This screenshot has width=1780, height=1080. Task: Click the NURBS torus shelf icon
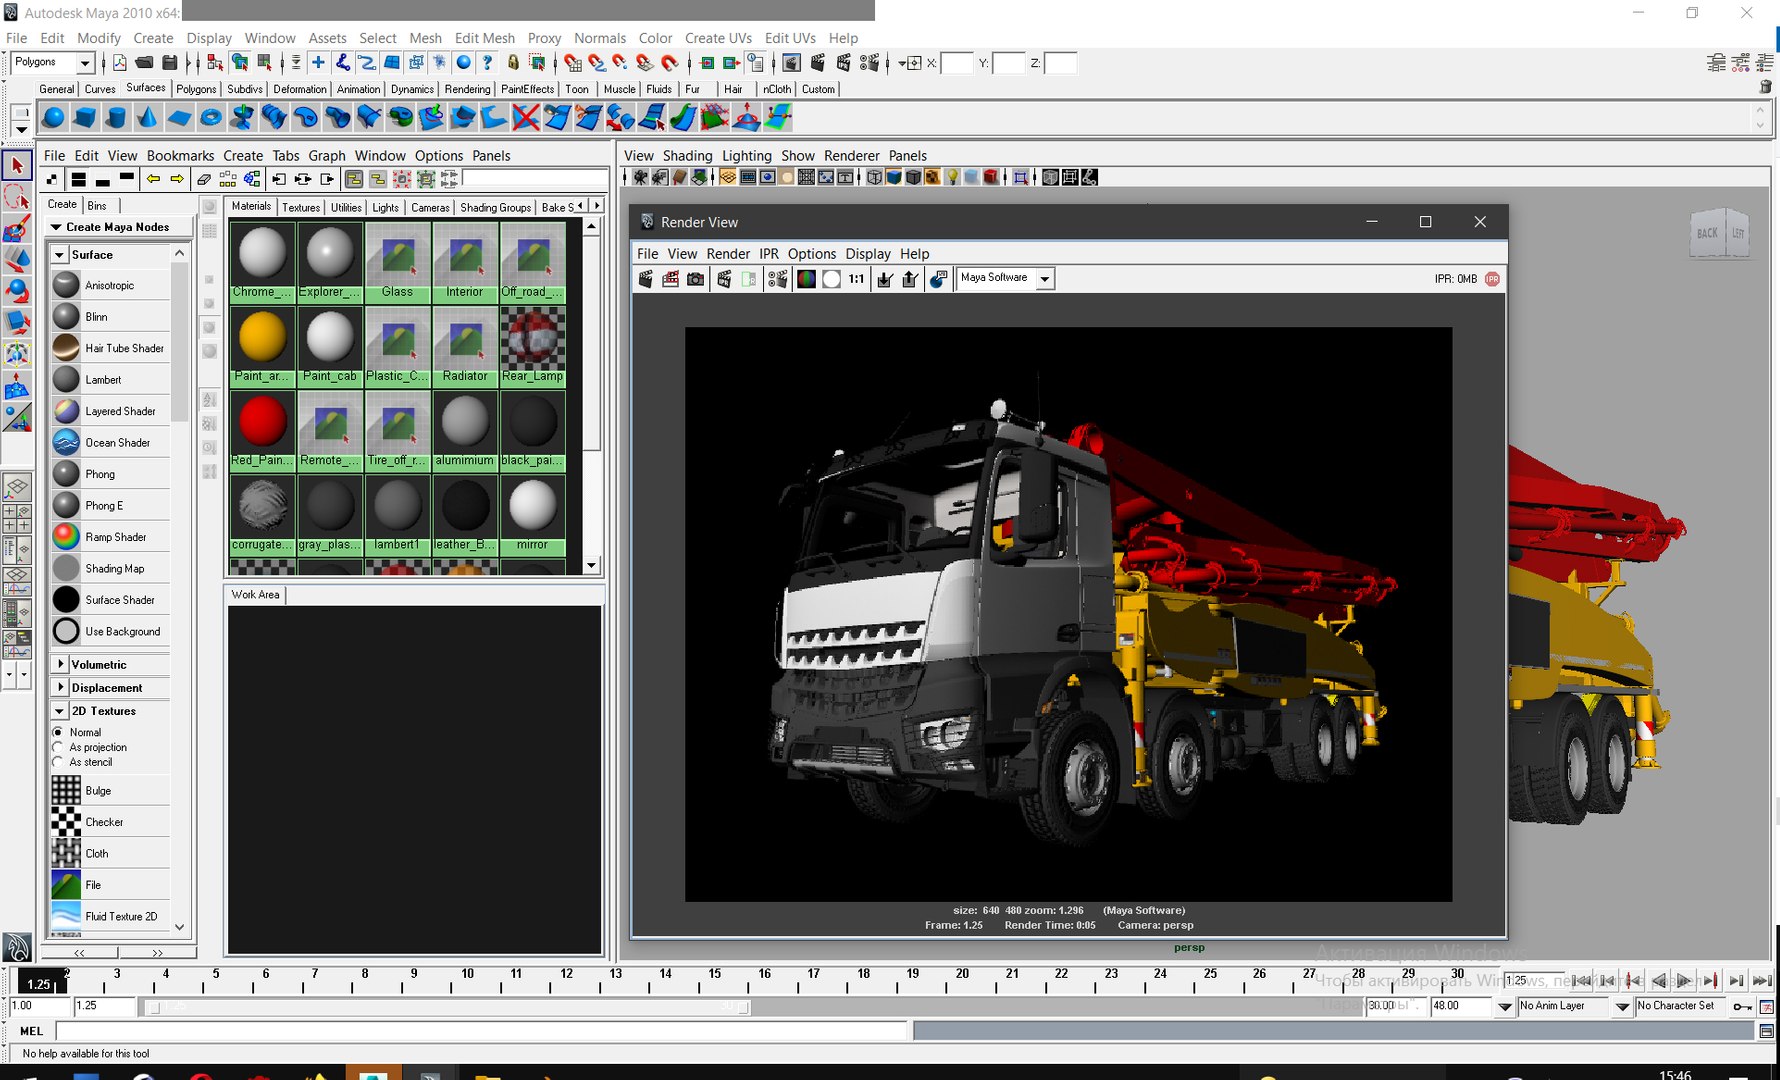(210, 118)
